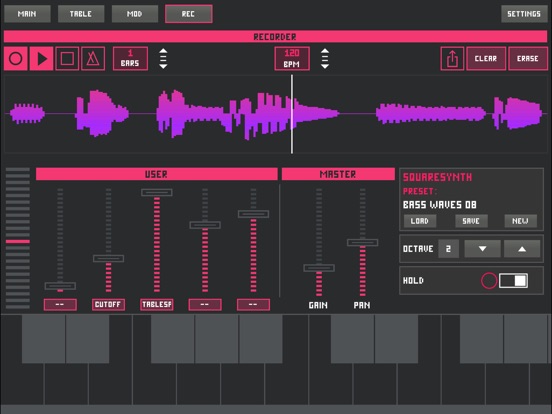
Task: Raise BPM with the up arrow
Action: (x=325, y=51)
